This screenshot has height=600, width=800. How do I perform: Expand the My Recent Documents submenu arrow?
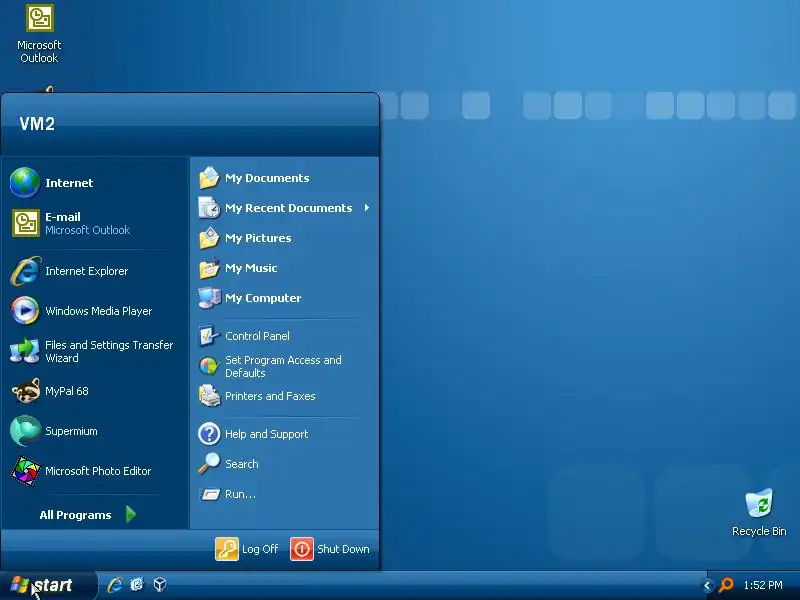click(x=367, y=208)
